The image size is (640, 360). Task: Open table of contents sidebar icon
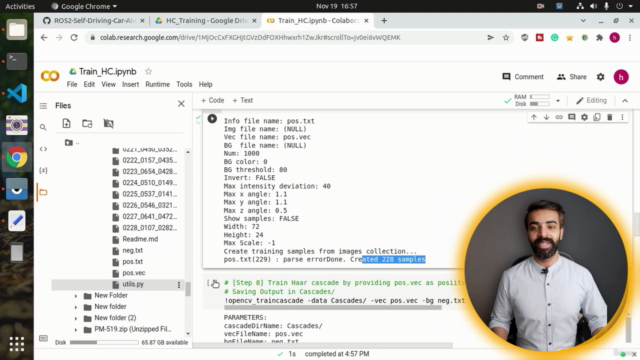click(43, 106)
